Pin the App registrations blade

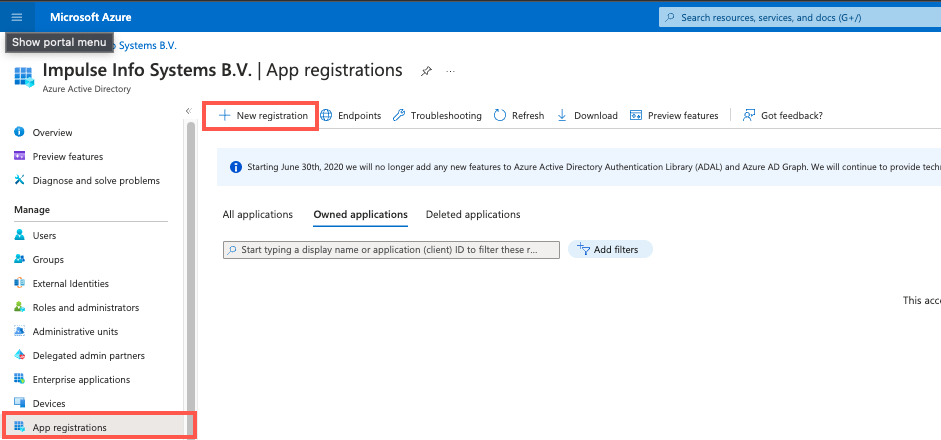[426, 71]
